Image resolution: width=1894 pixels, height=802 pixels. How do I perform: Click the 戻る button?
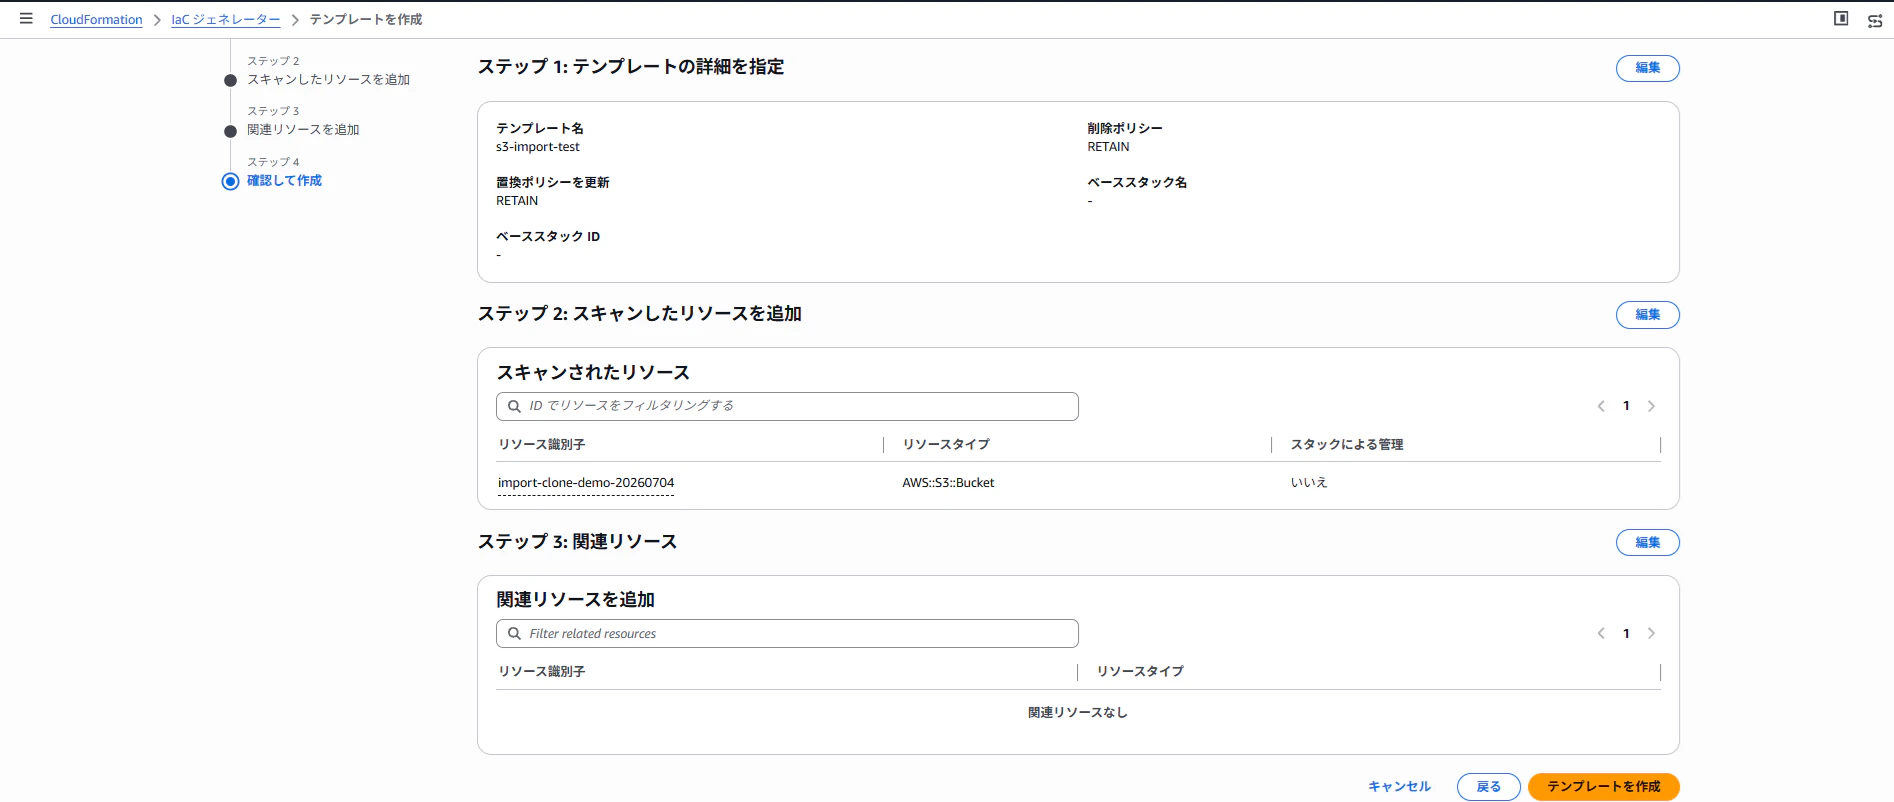point(1488,787)
